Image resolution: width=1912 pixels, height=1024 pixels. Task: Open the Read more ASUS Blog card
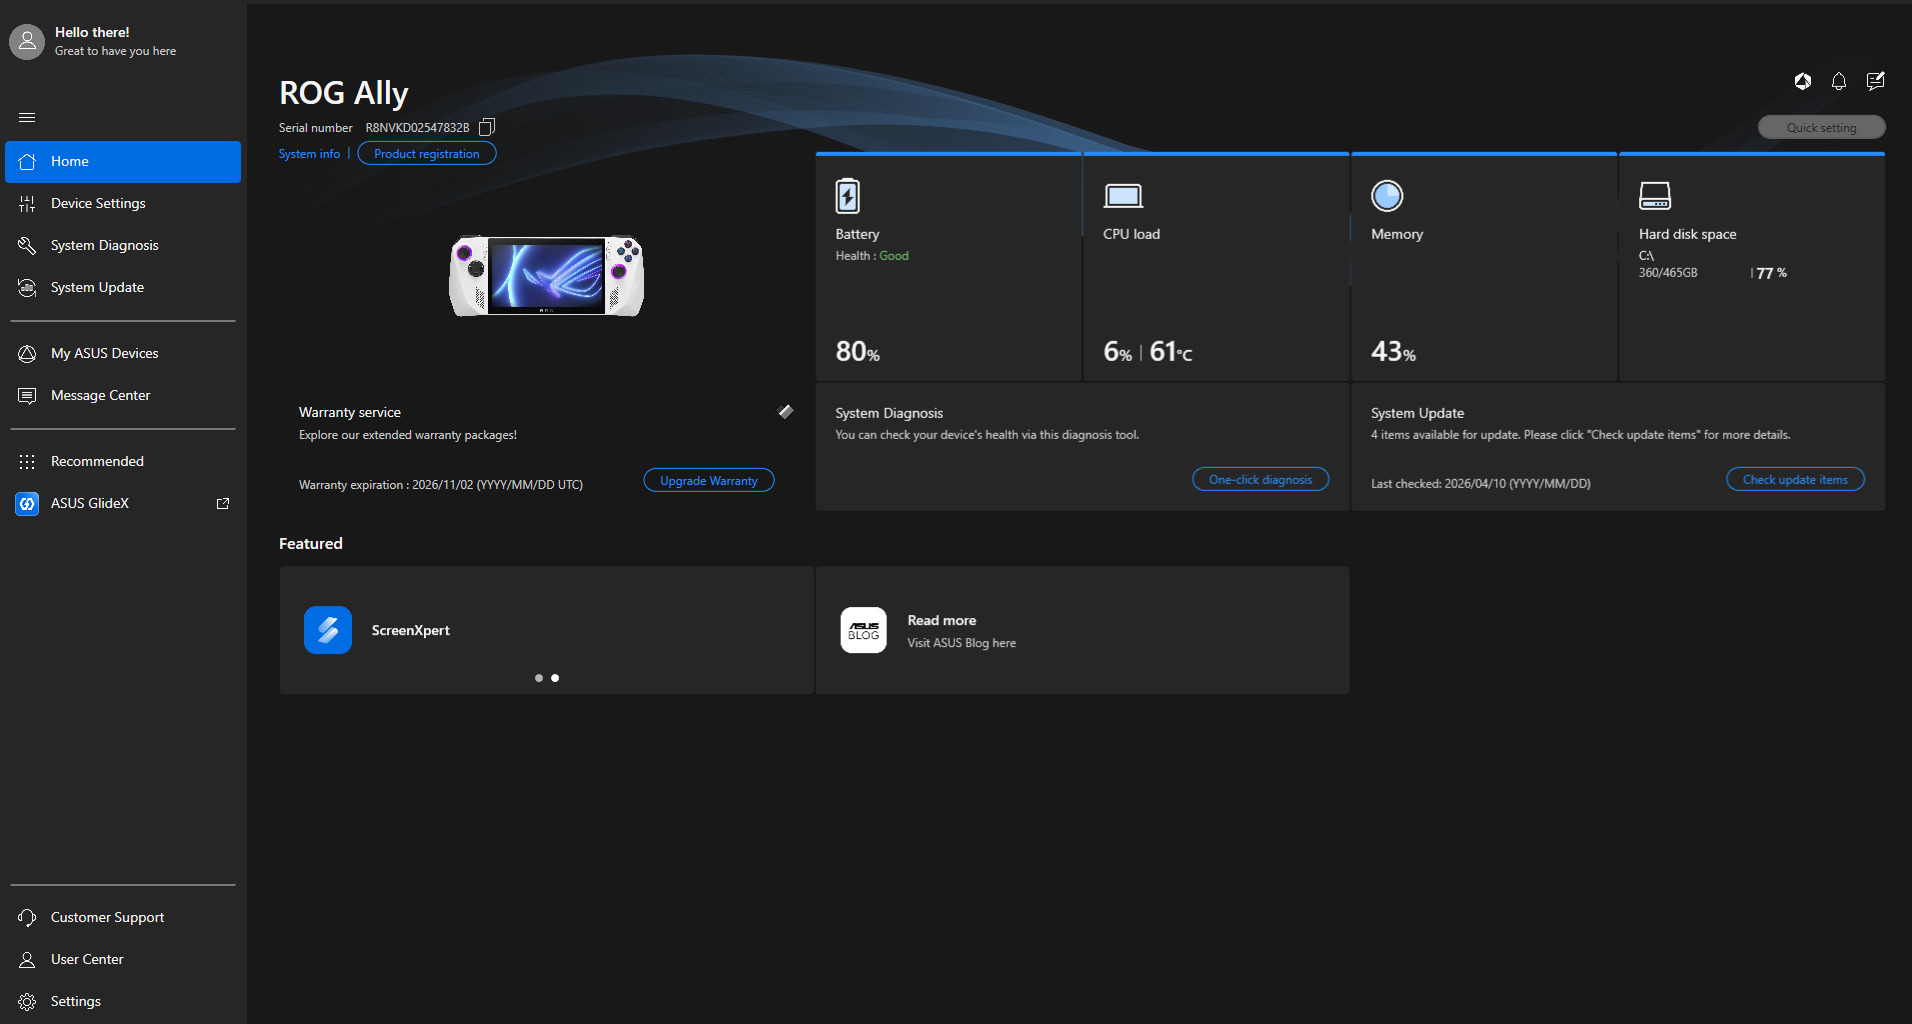click(x=1083, y=630)
